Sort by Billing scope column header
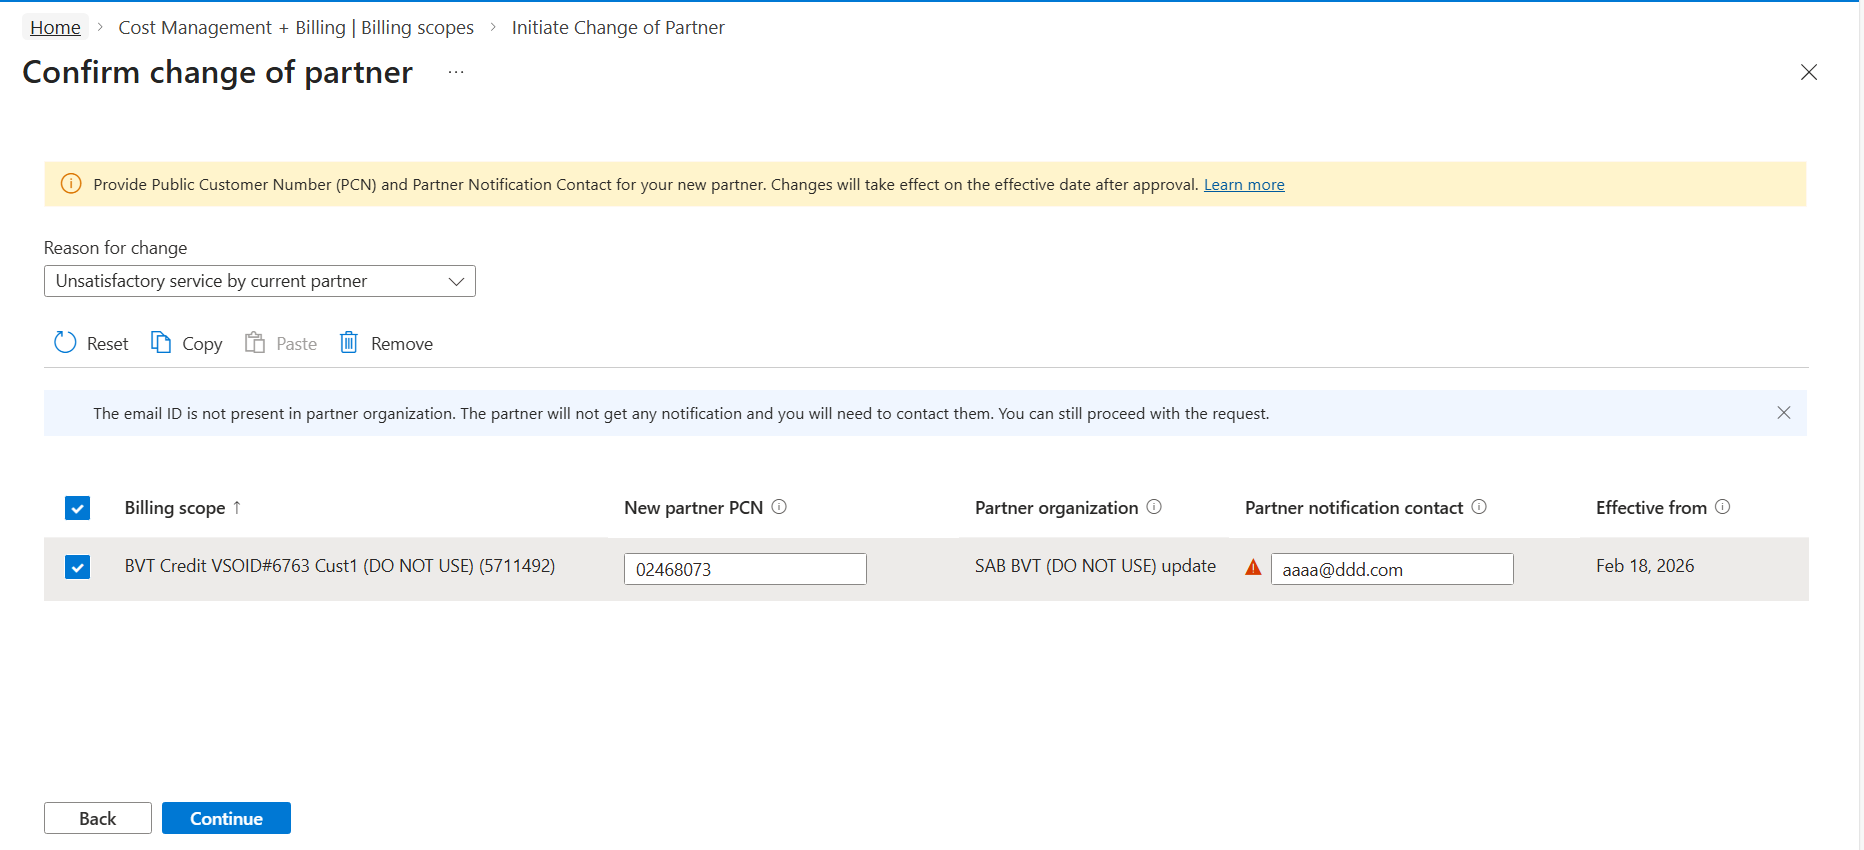1864x850 pixels. (175, 508)
